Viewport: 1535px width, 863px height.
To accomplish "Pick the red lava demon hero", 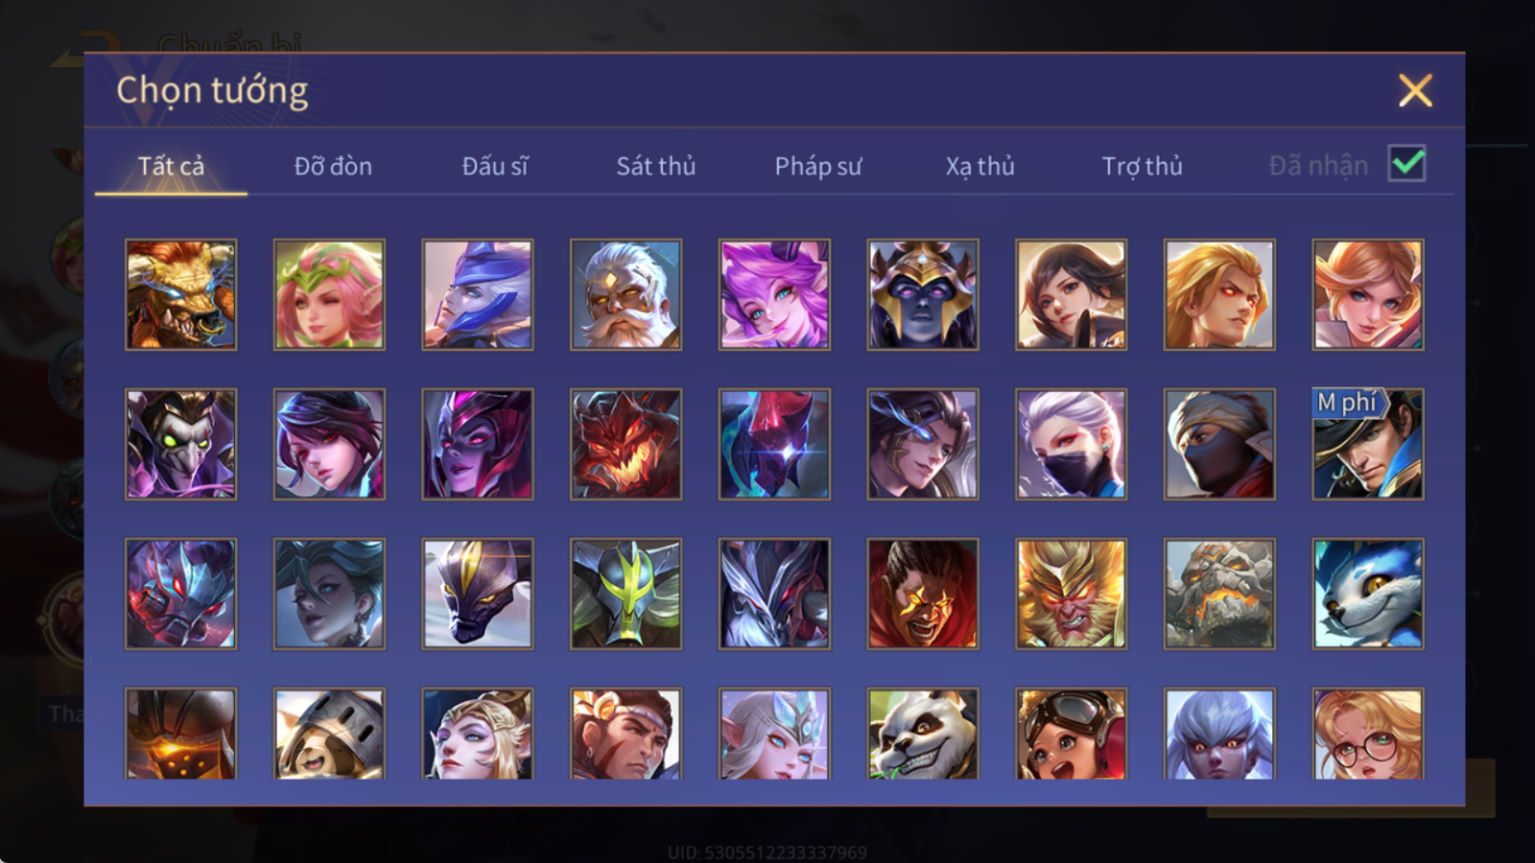I will pyautogui.click(x=626, y=444).
